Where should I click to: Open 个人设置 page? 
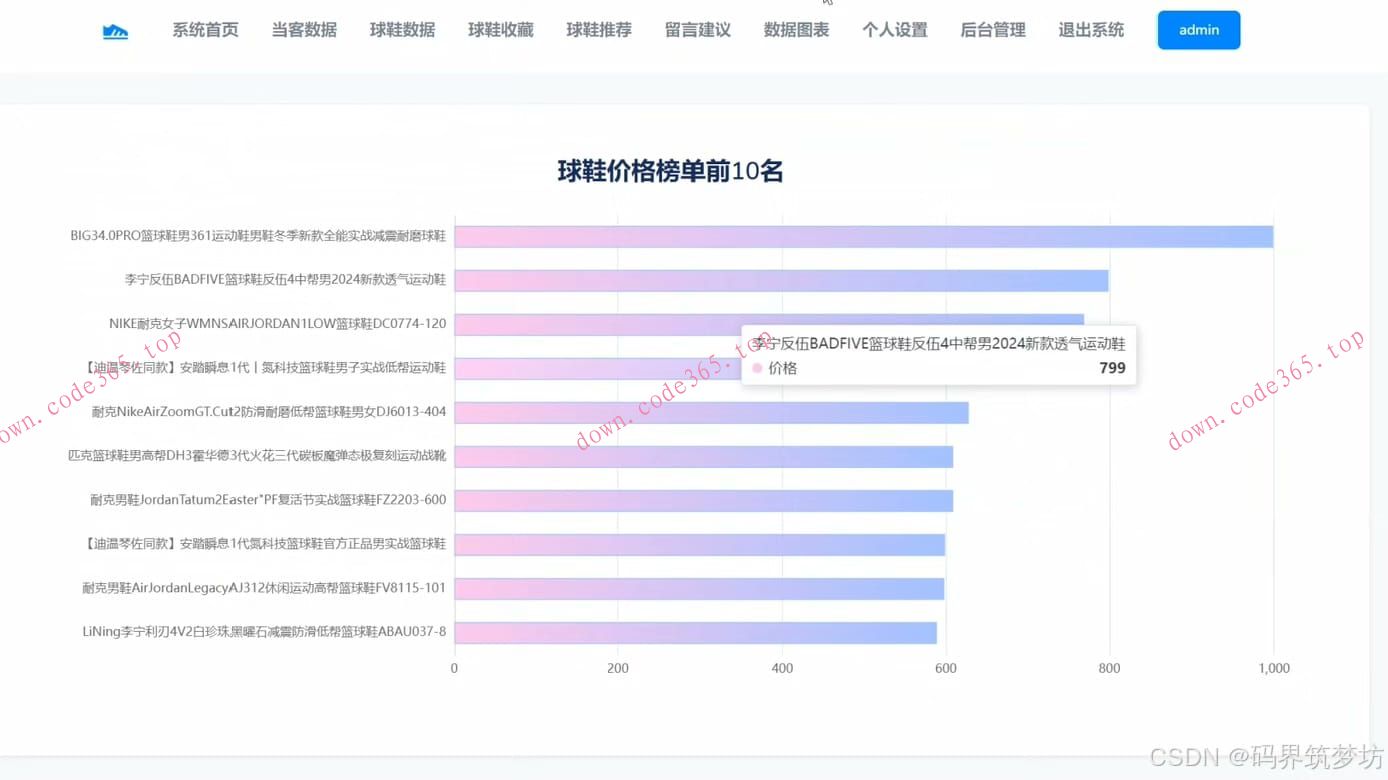(x=894, y=30)
